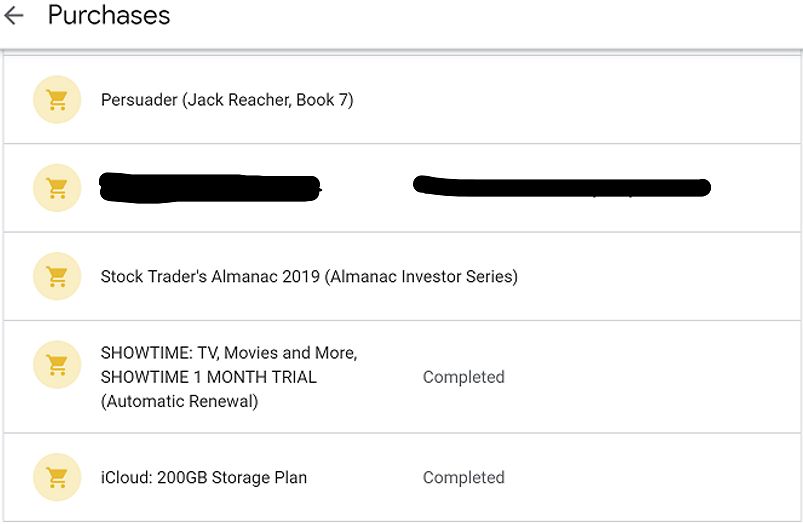This screenshot has width=803, height=524.
Task: Click the cart icon on the redacted purchase row
Action: pos(57,187)
